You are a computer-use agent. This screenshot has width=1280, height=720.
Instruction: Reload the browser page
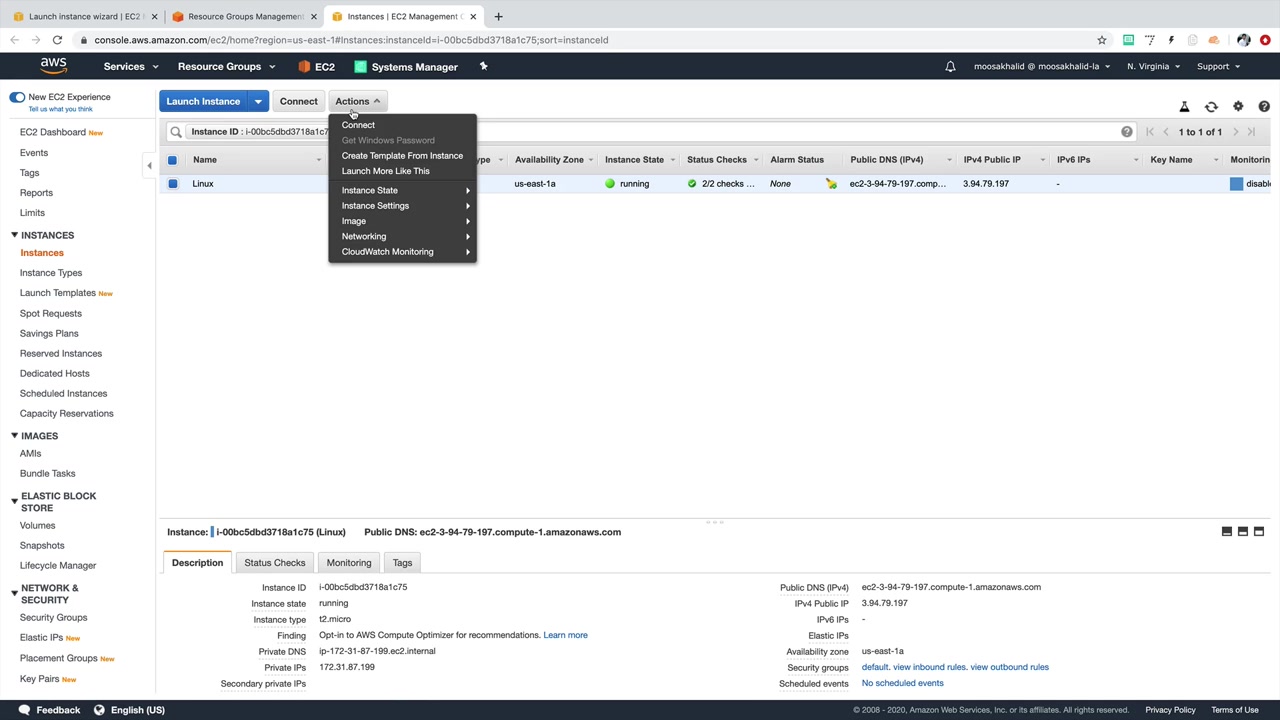click(57, 40)
